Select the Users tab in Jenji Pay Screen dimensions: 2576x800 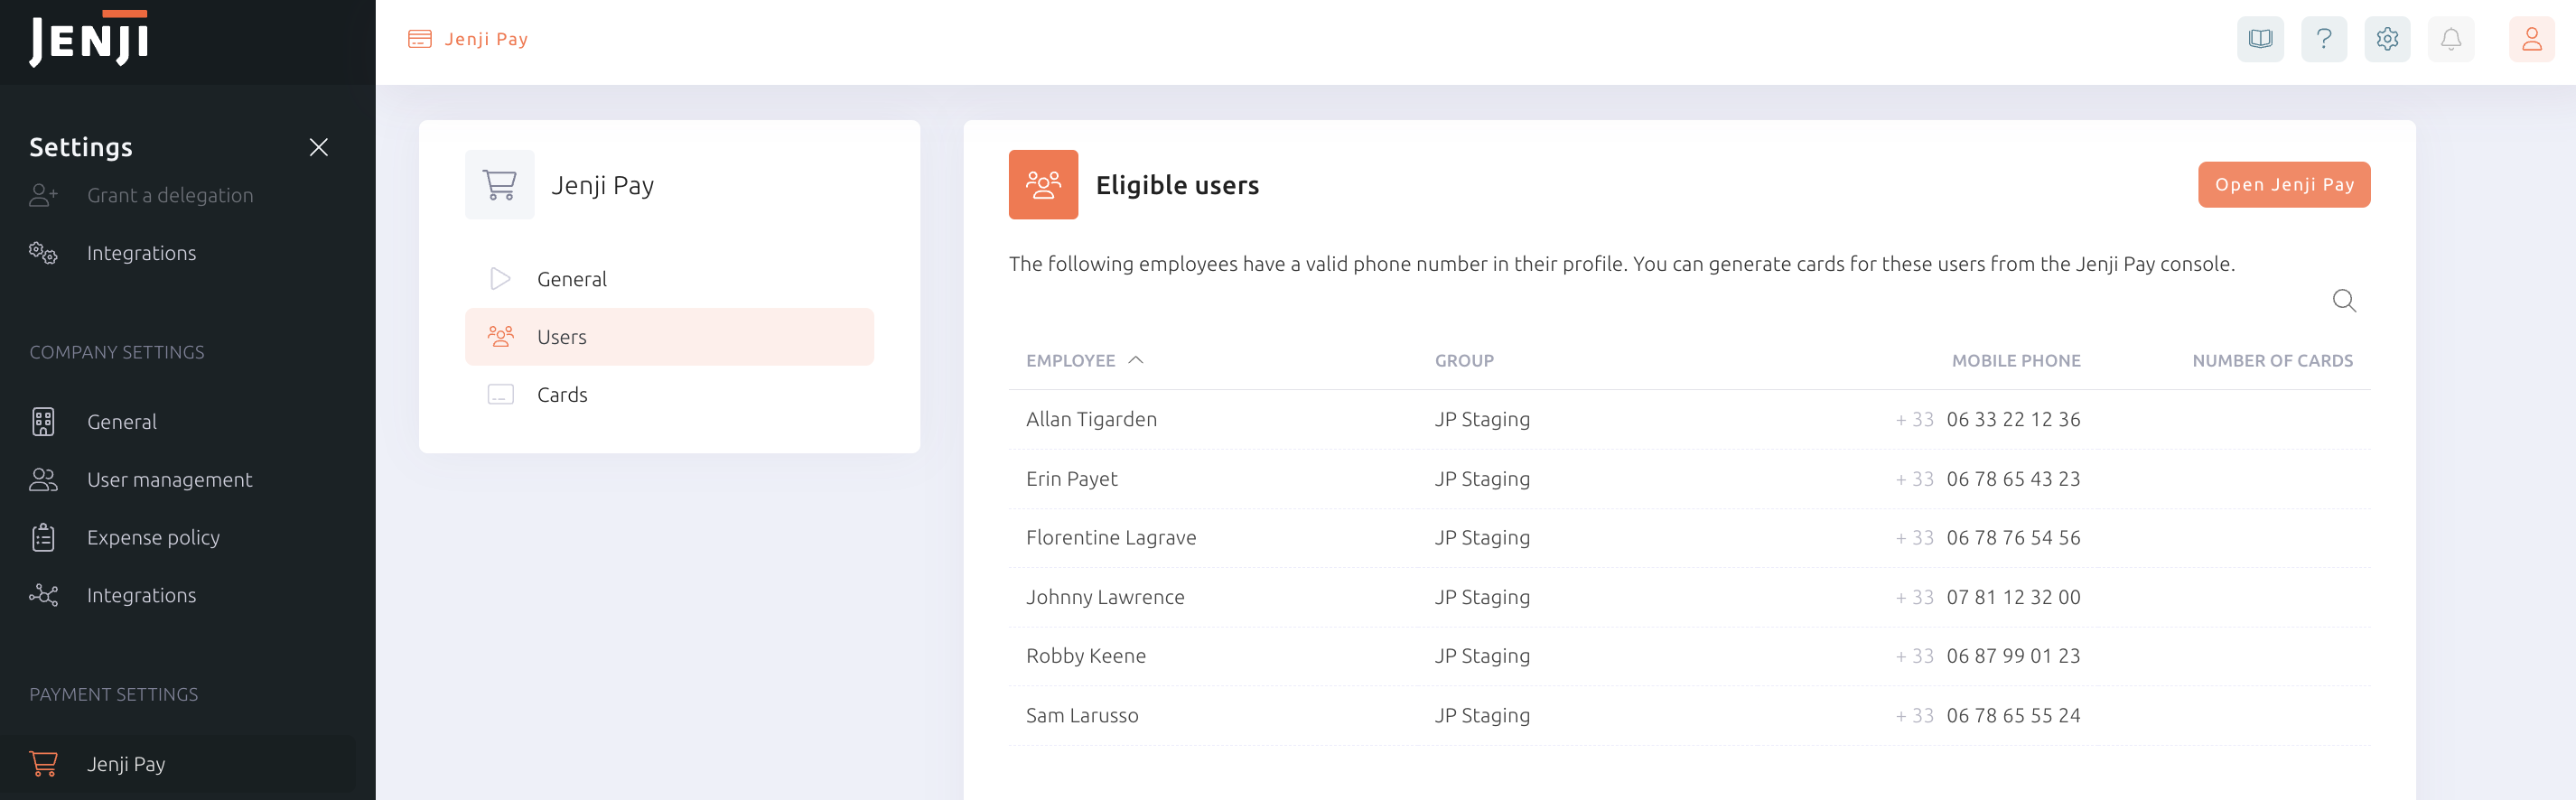click(669, 337)
